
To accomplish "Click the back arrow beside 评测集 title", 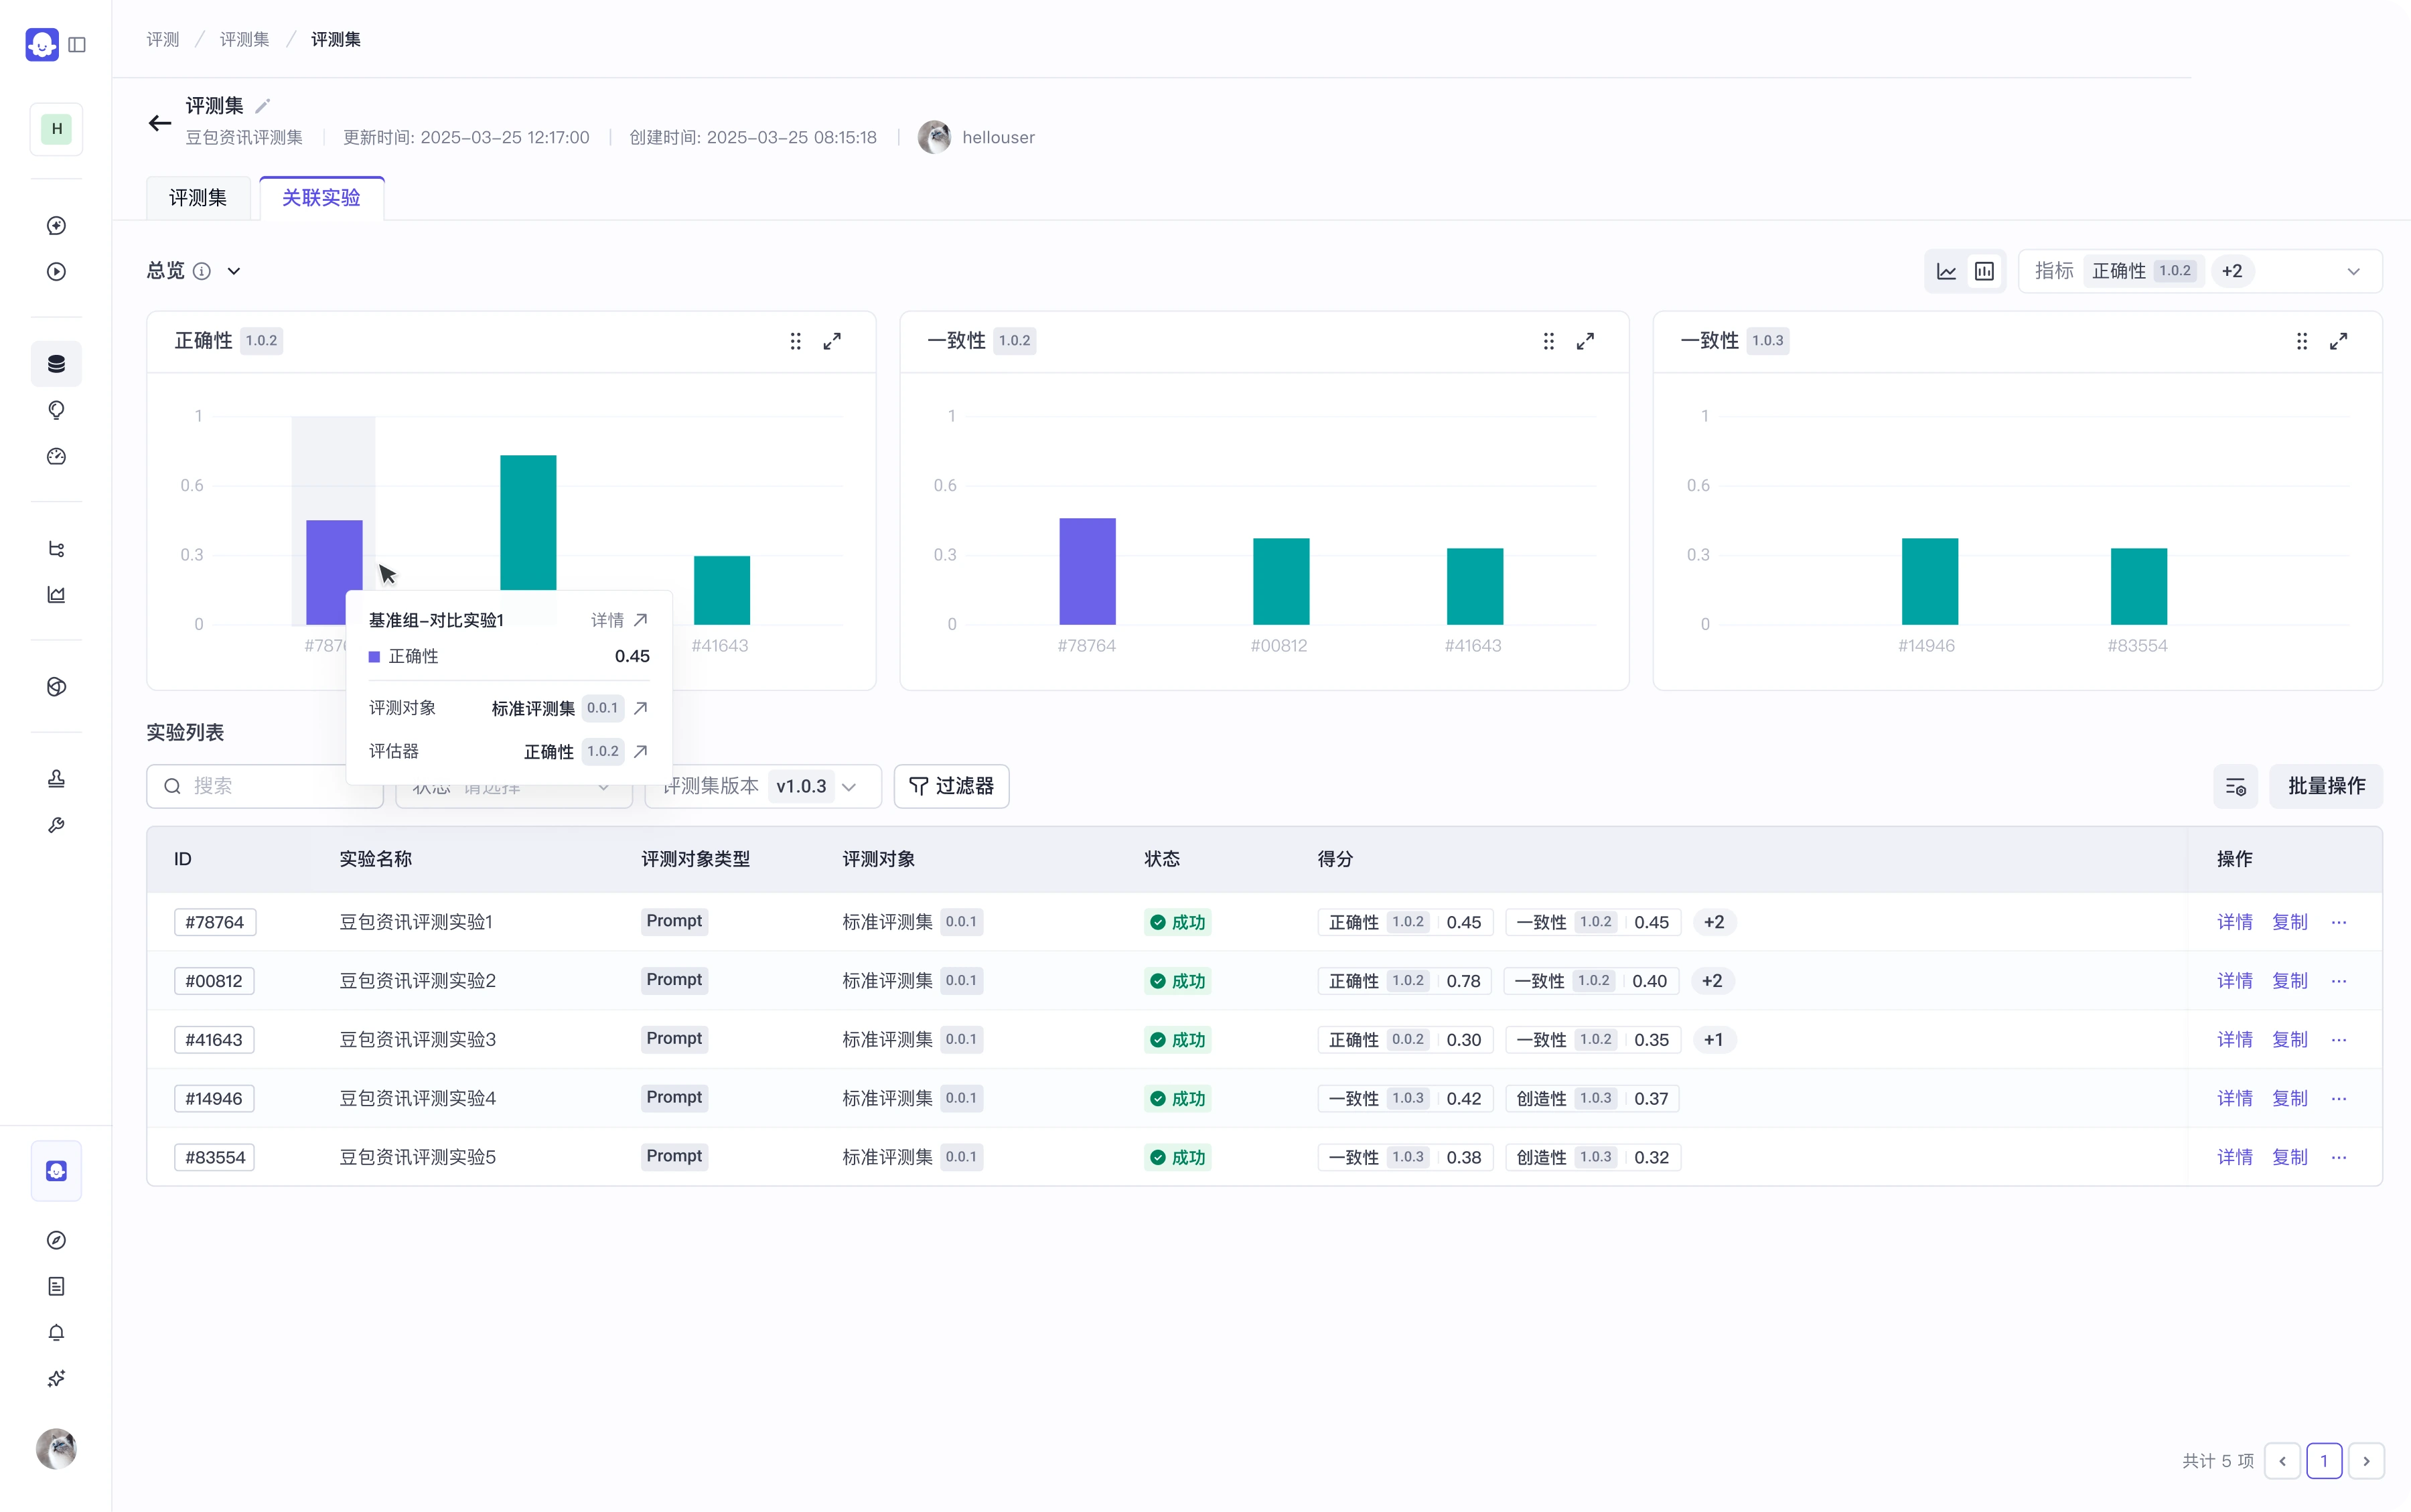I will (160, 123).
